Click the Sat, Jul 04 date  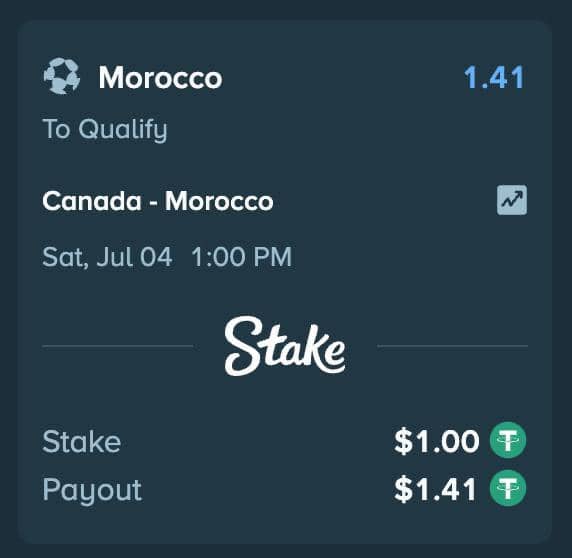point(107,257)
